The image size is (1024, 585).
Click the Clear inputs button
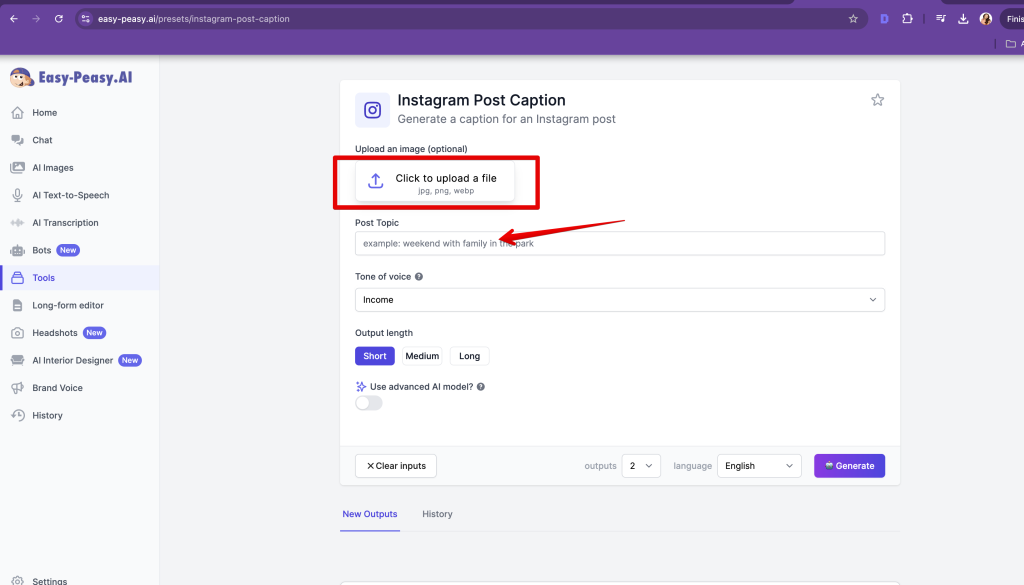pyautogui.click(x=396, y=466)
